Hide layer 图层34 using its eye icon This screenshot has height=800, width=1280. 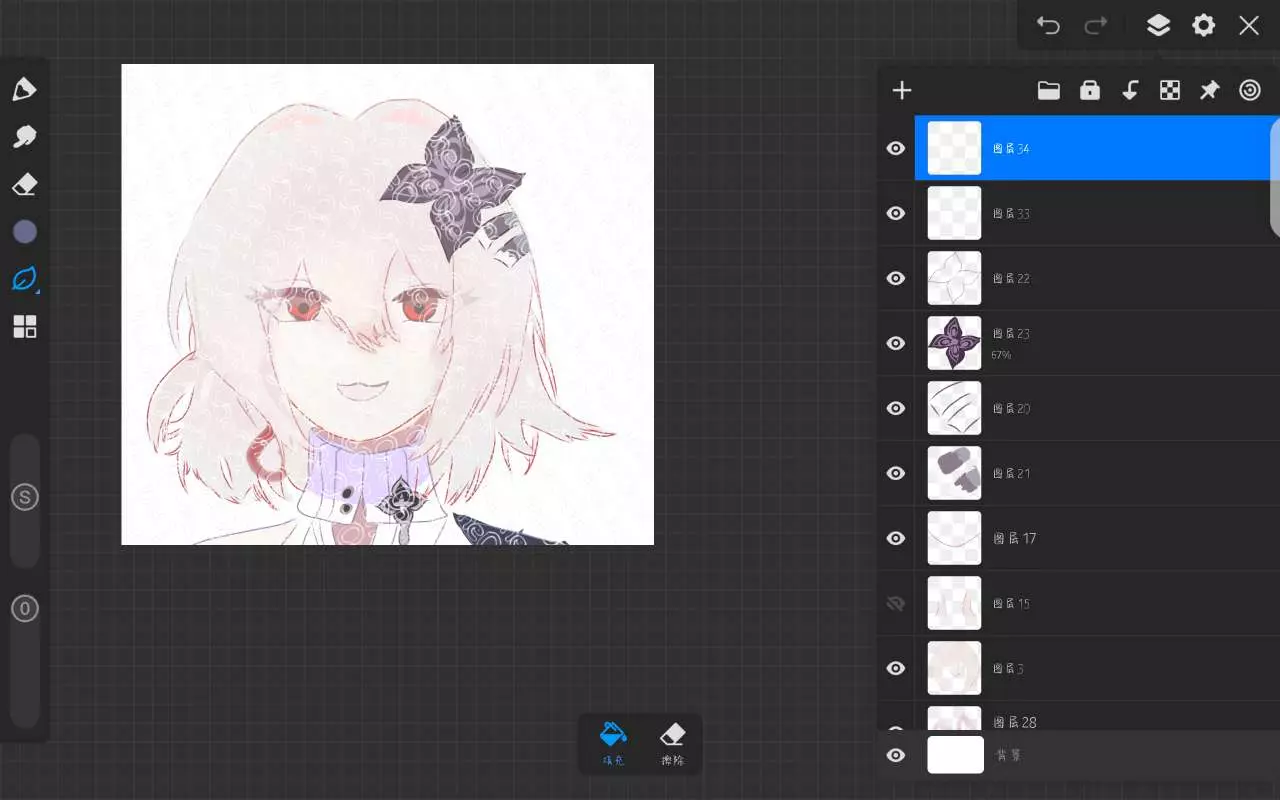[896, 148]
